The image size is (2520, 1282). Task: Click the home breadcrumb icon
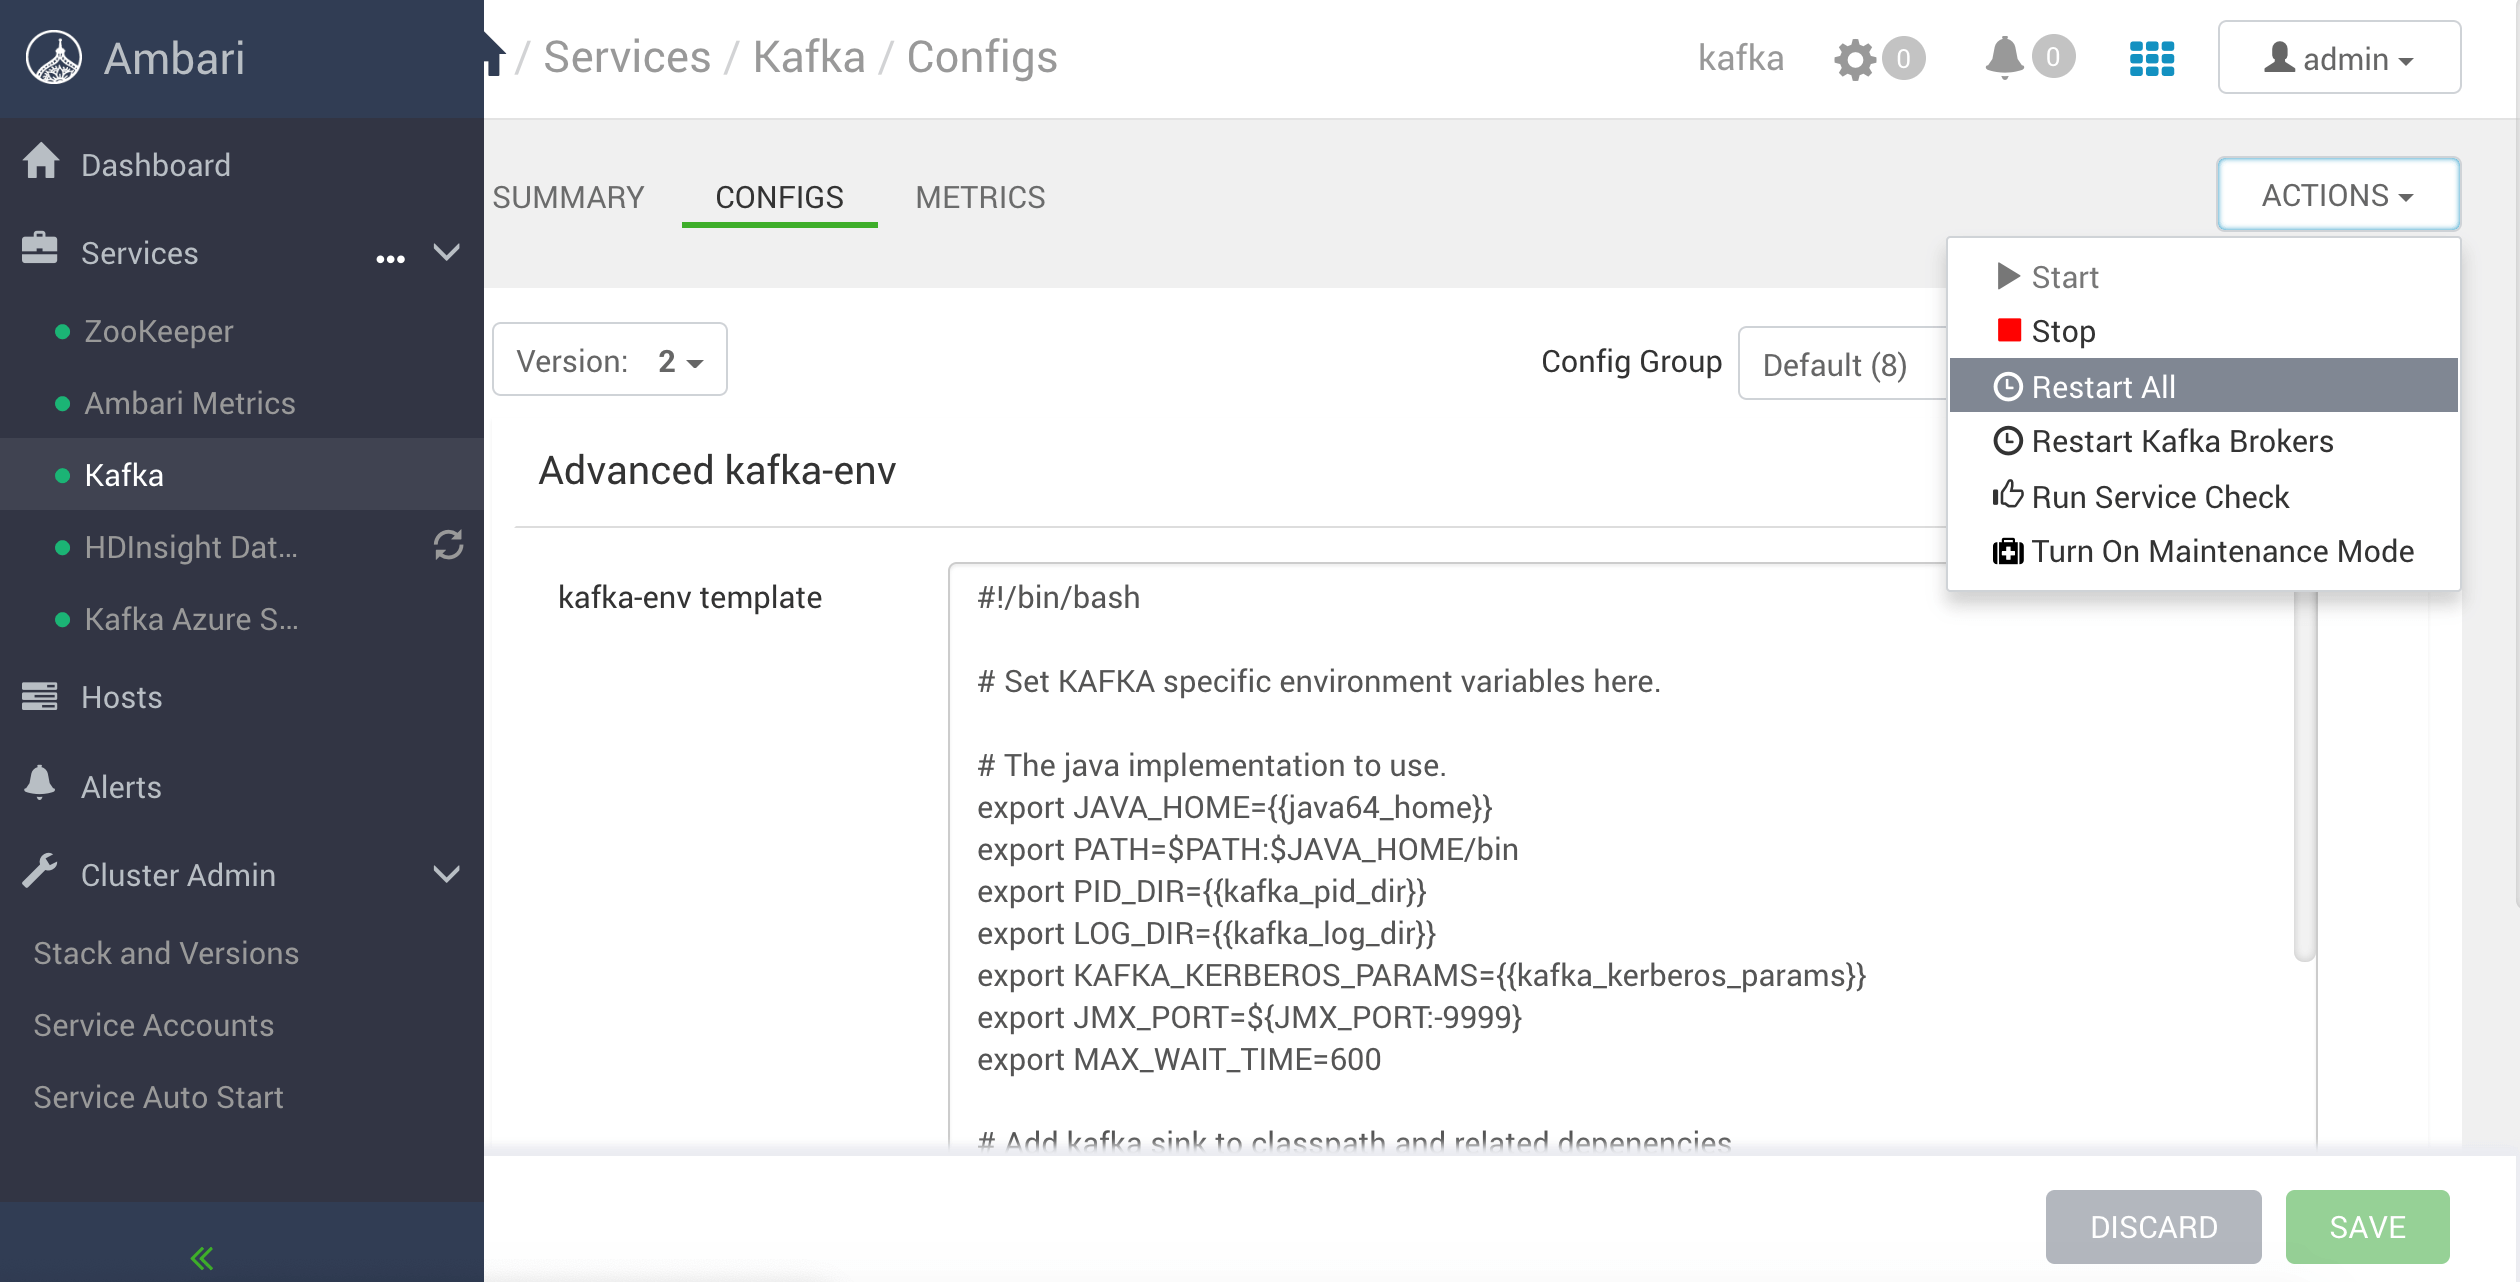click(x=494, y=56)
